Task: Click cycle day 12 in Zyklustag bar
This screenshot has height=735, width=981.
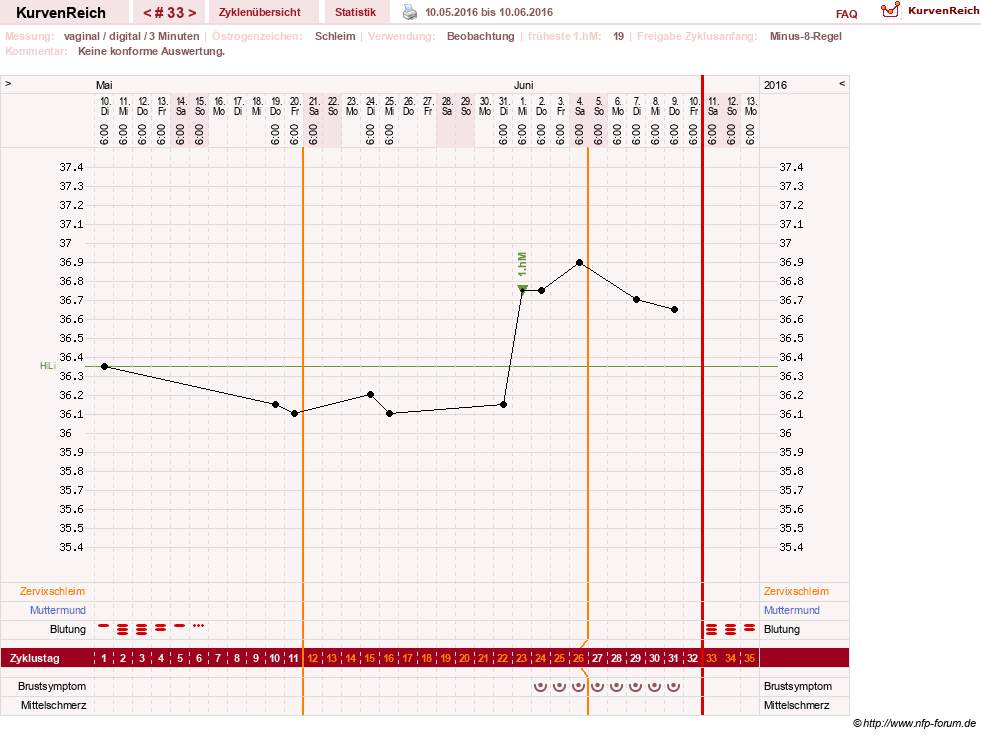Action: tap(312, 658)
